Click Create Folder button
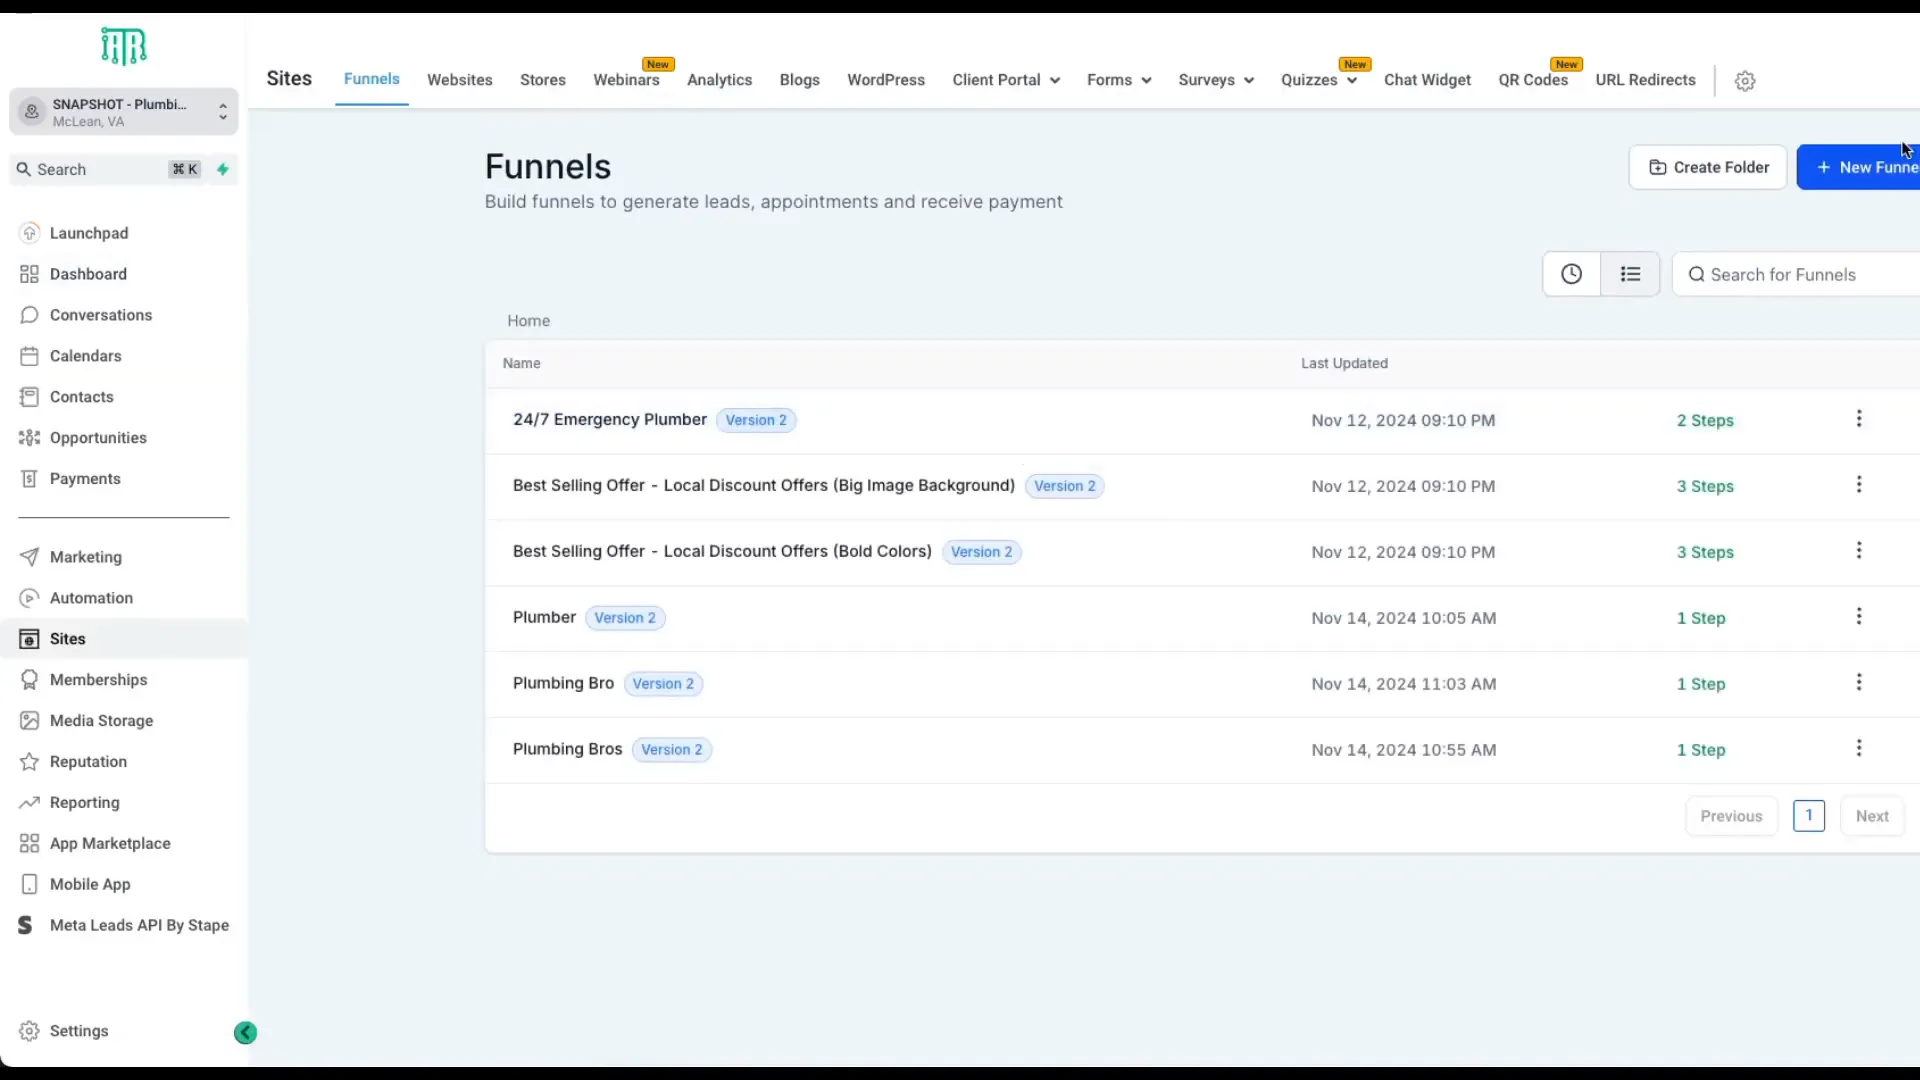The image size is (1920, 1080). [1707, 167]
